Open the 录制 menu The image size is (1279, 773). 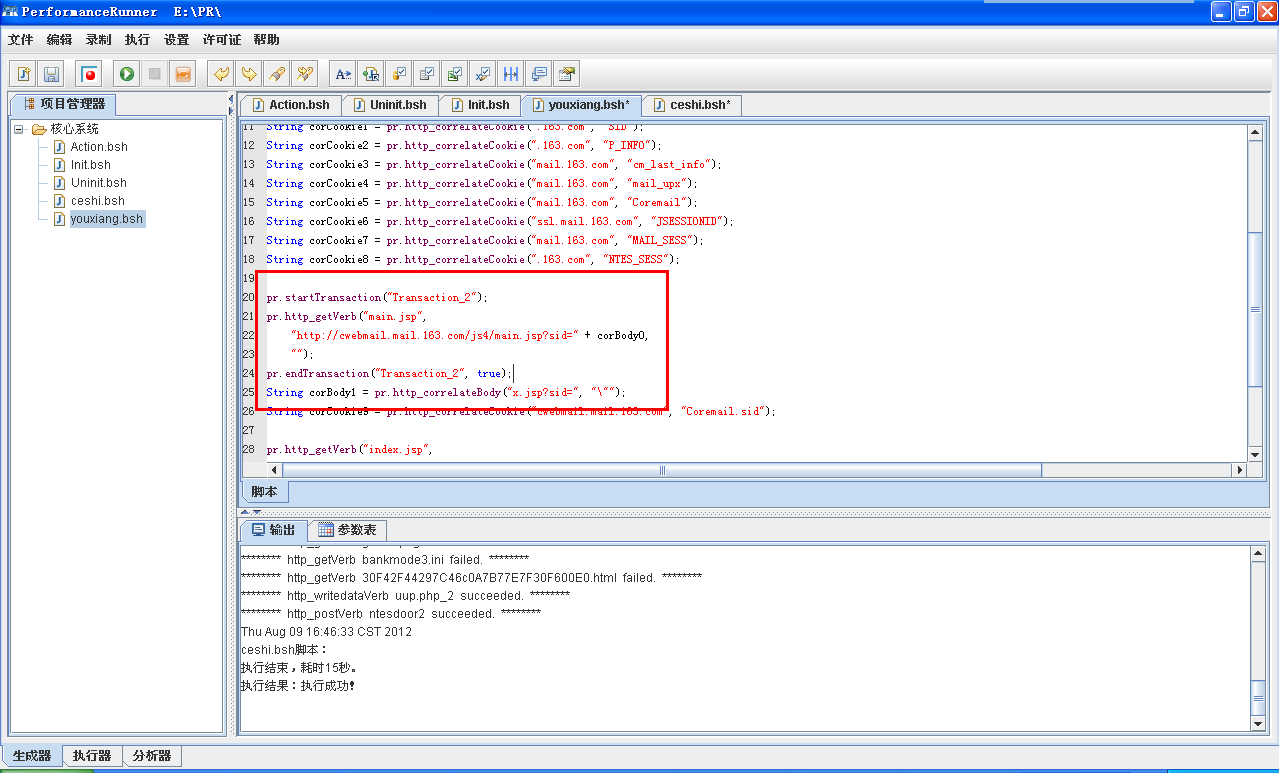tap(98, 40)
